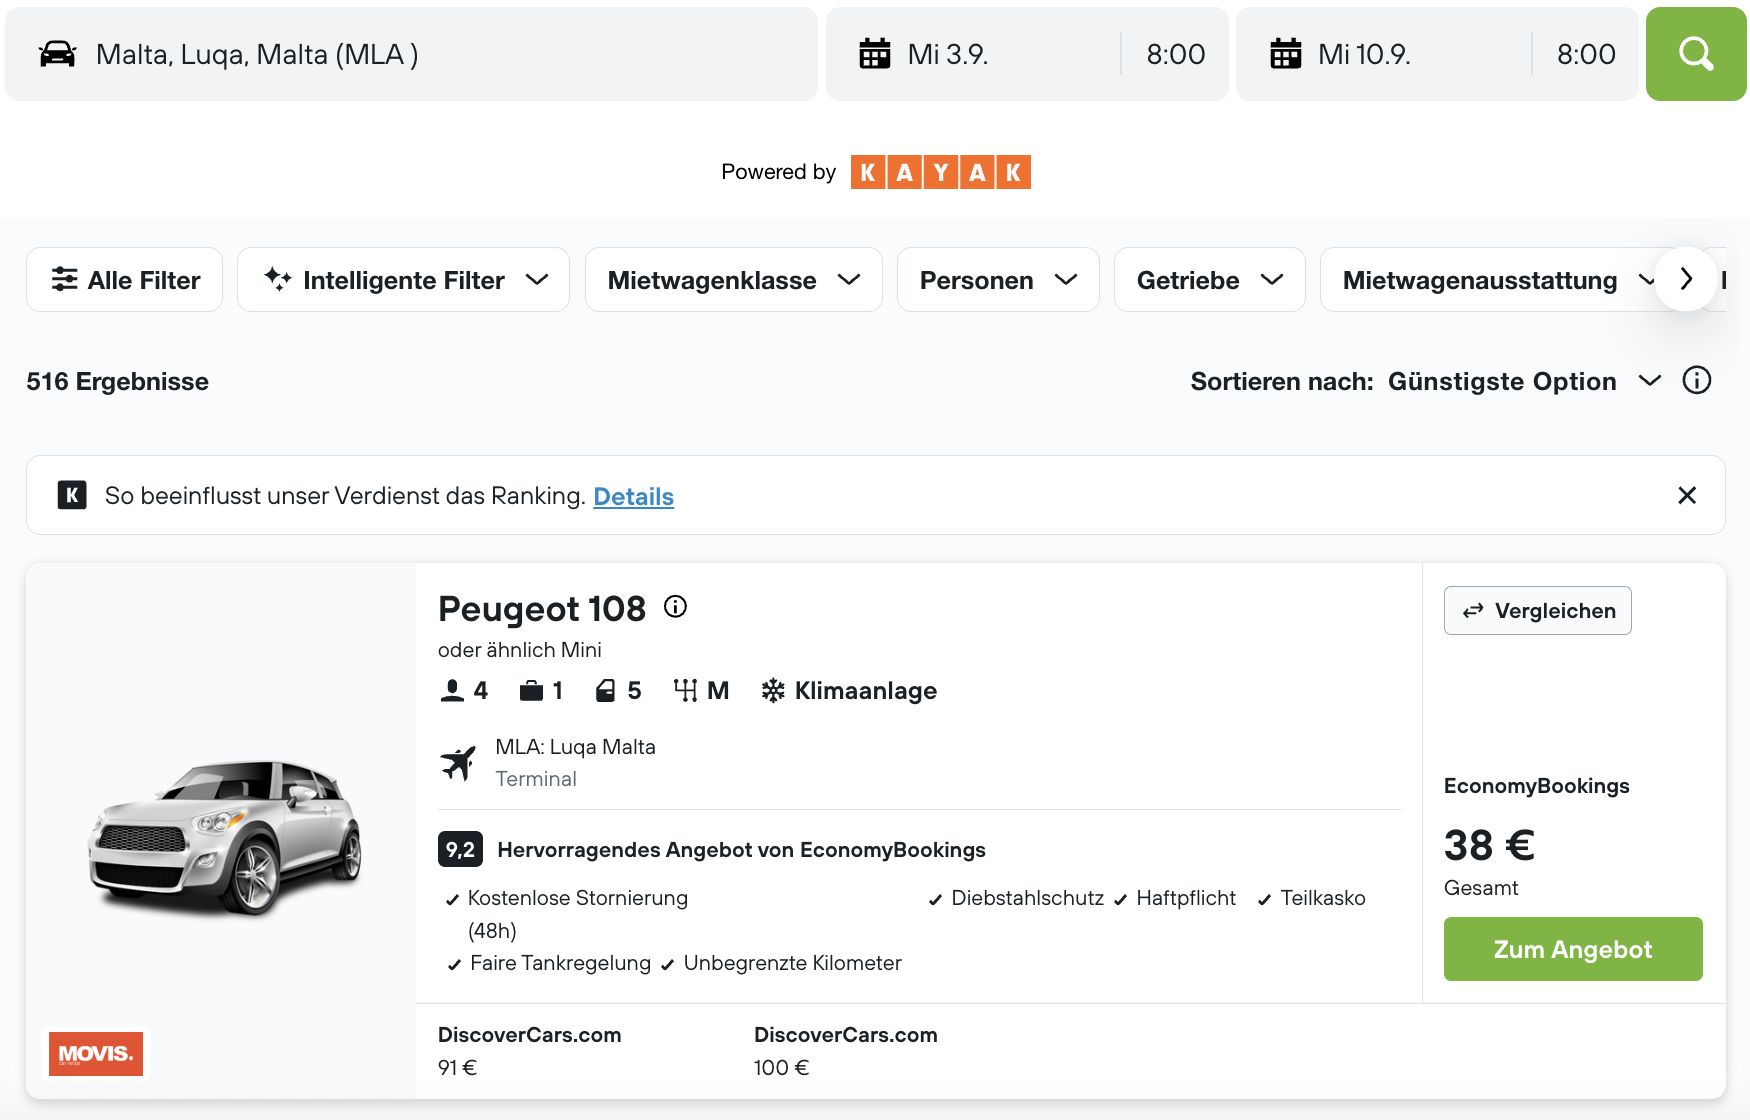Open Alle Filter panel

(124, 280)
